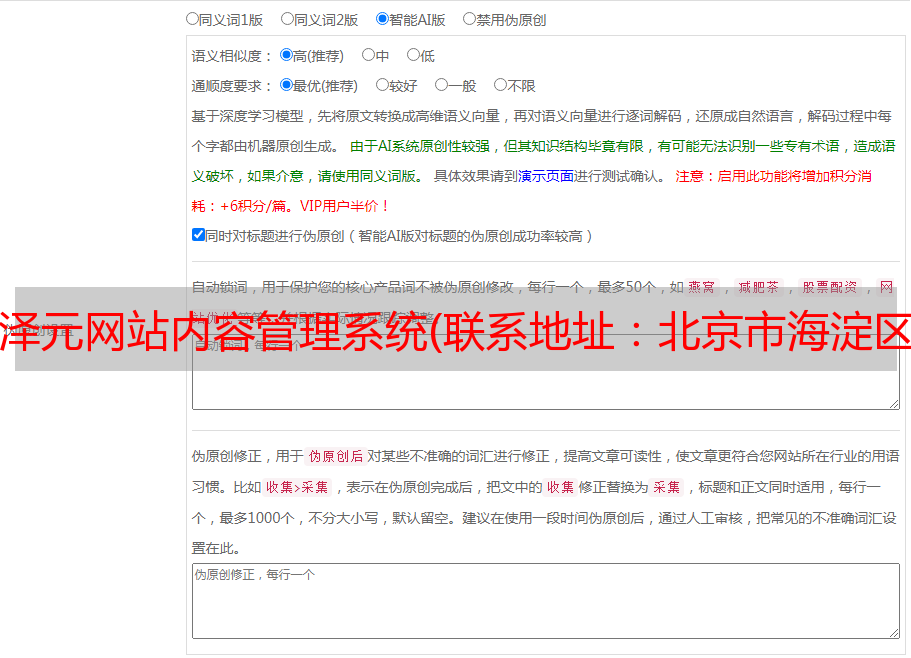
Task: Click the 自动锁词 textarea
Action: [546, 372]
